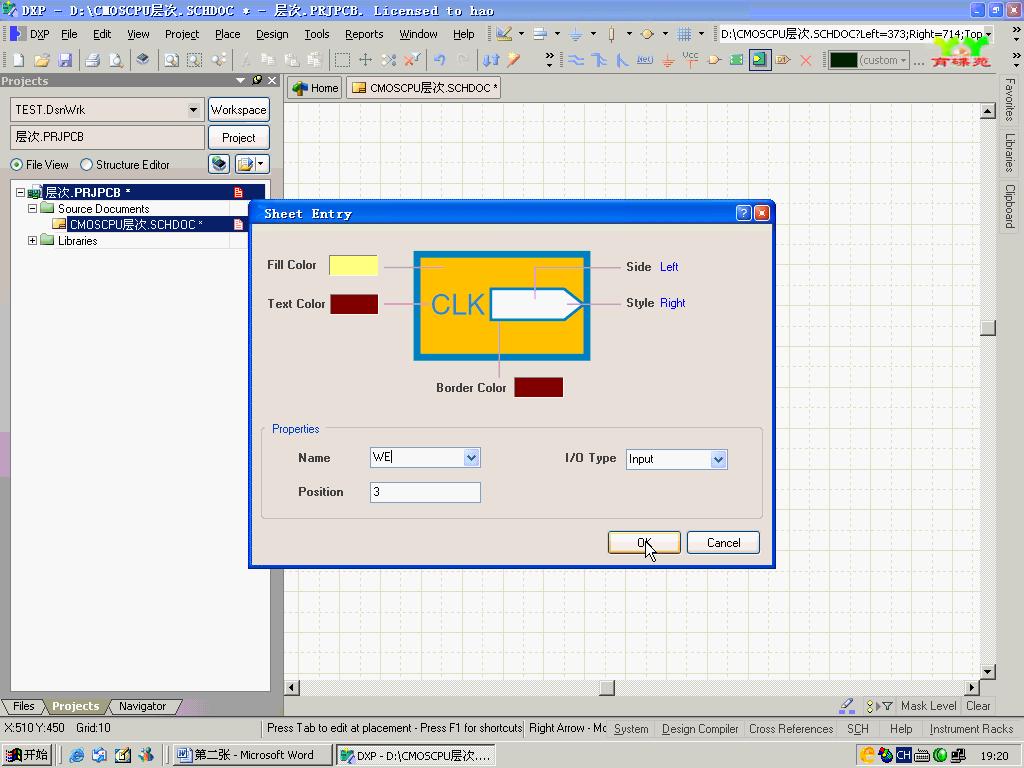Image resolution: width=1024 pixels, height=768 pixels.
Task: Pin the Projects panel
Action: pyautogui.click(x=257, y=80)
